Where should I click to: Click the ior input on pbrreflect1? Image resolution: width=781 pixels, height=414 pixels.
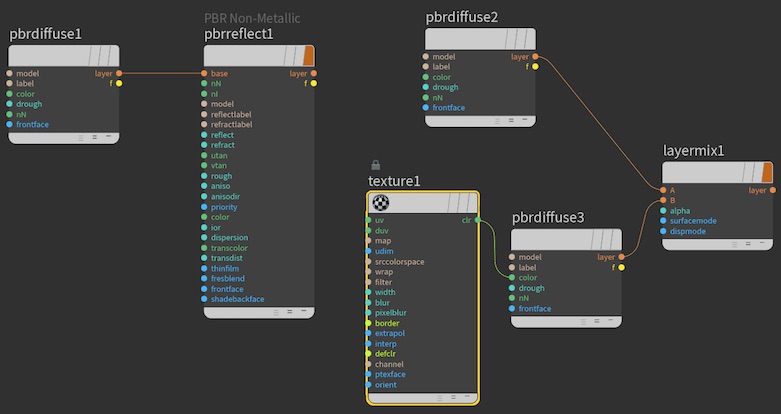pos(204,227)
